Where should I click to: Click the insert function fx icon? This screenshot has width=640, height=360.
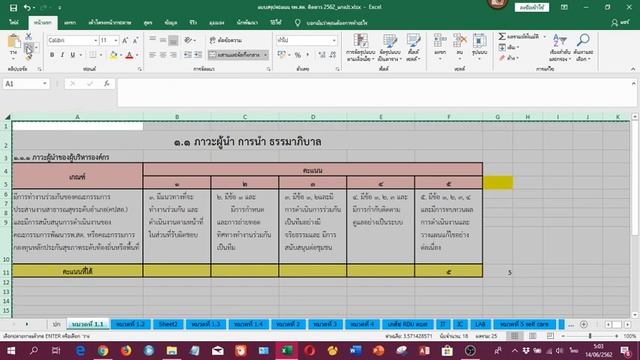tap(107, 84)
